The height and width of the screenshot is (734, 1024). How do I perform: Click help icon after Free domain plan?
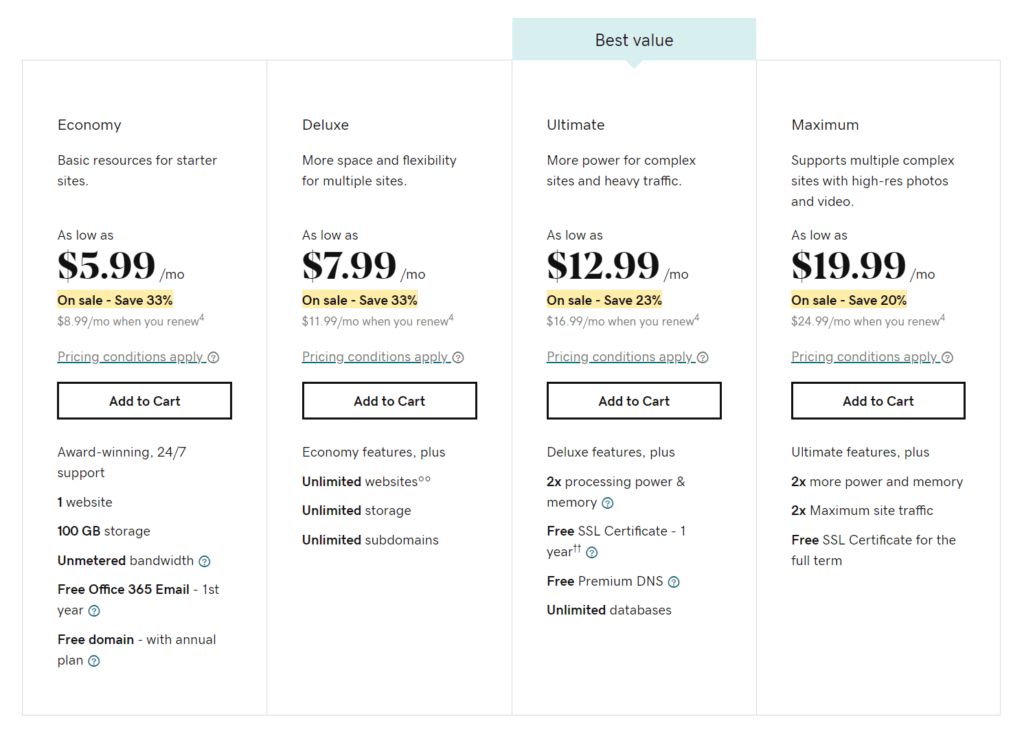(94, 661)
